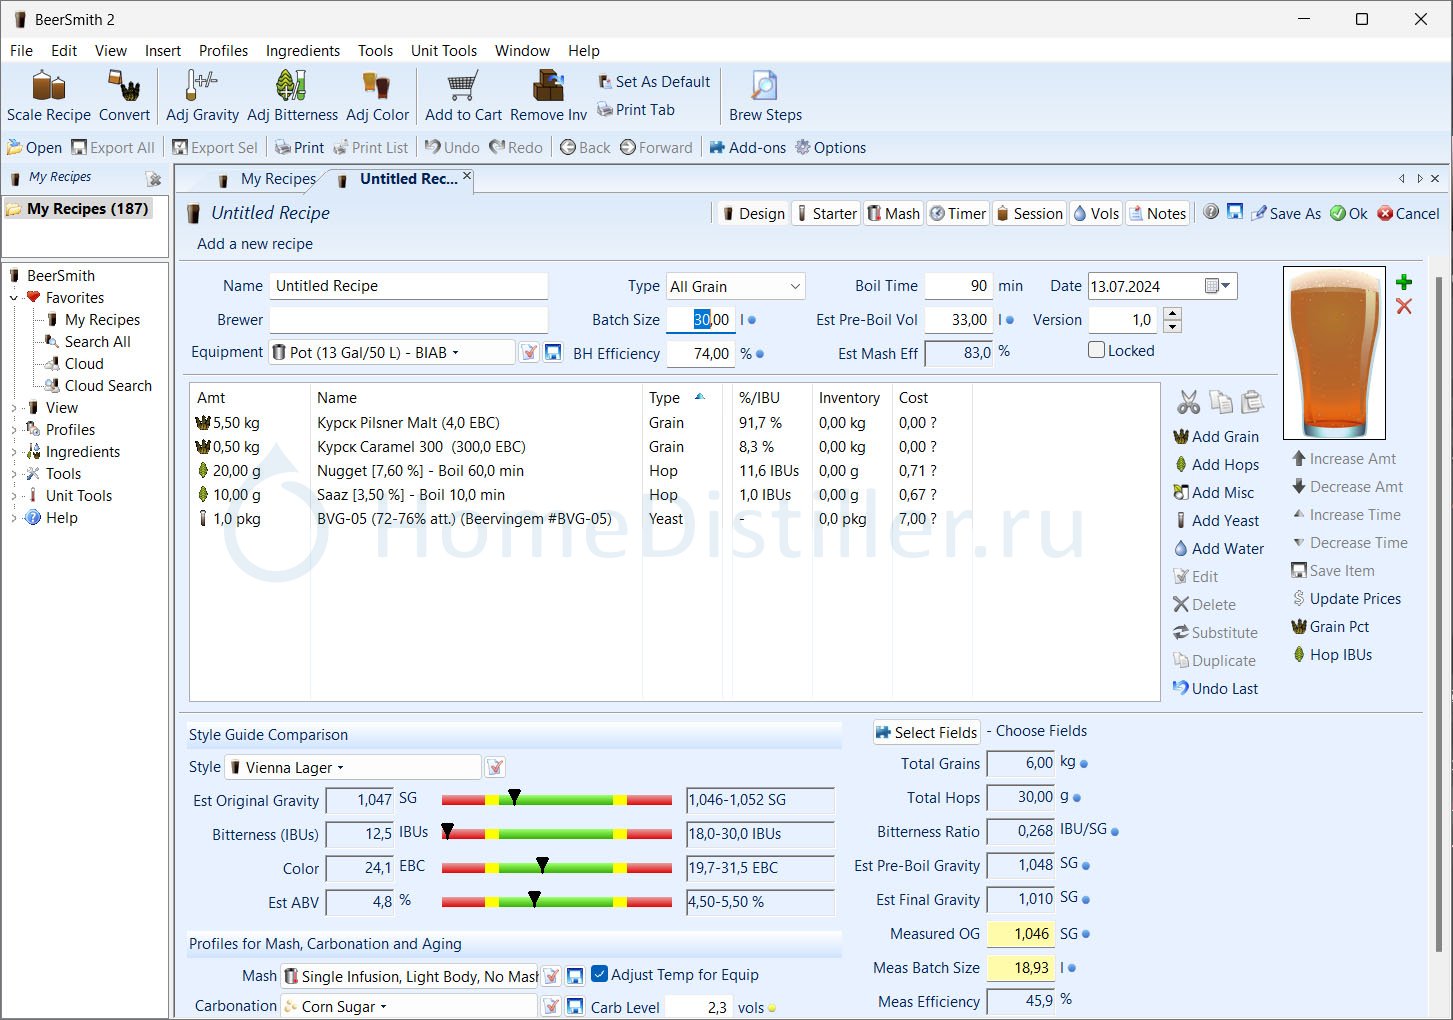Click the Ok button
Screen dimensions: 1453x1020
pyautogui.click(x=1349, y=213)
